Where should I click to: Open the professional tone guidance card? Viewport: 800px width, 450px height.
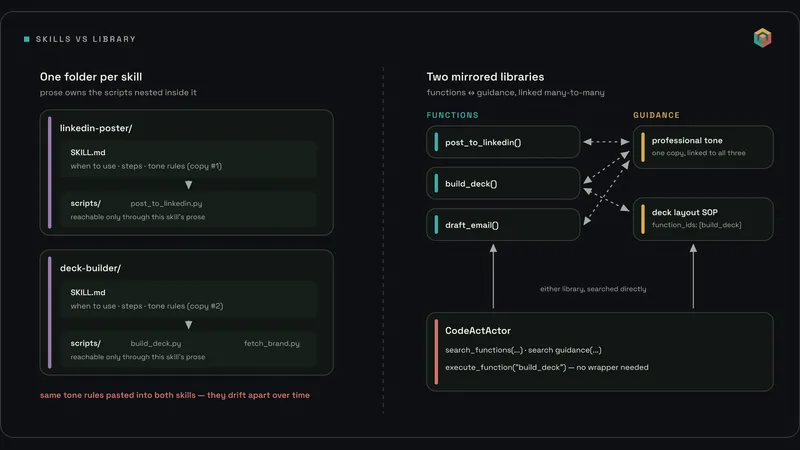click(703, 147)
